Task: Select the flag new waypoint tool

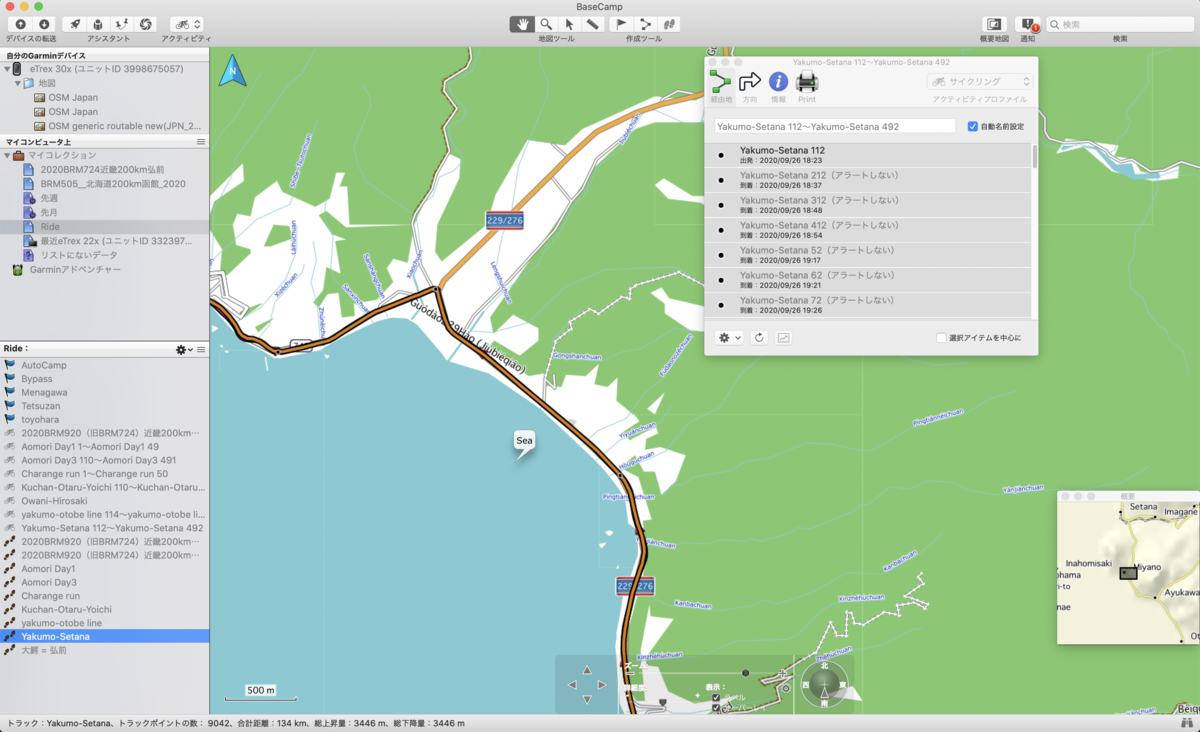Action: (621, 24)
